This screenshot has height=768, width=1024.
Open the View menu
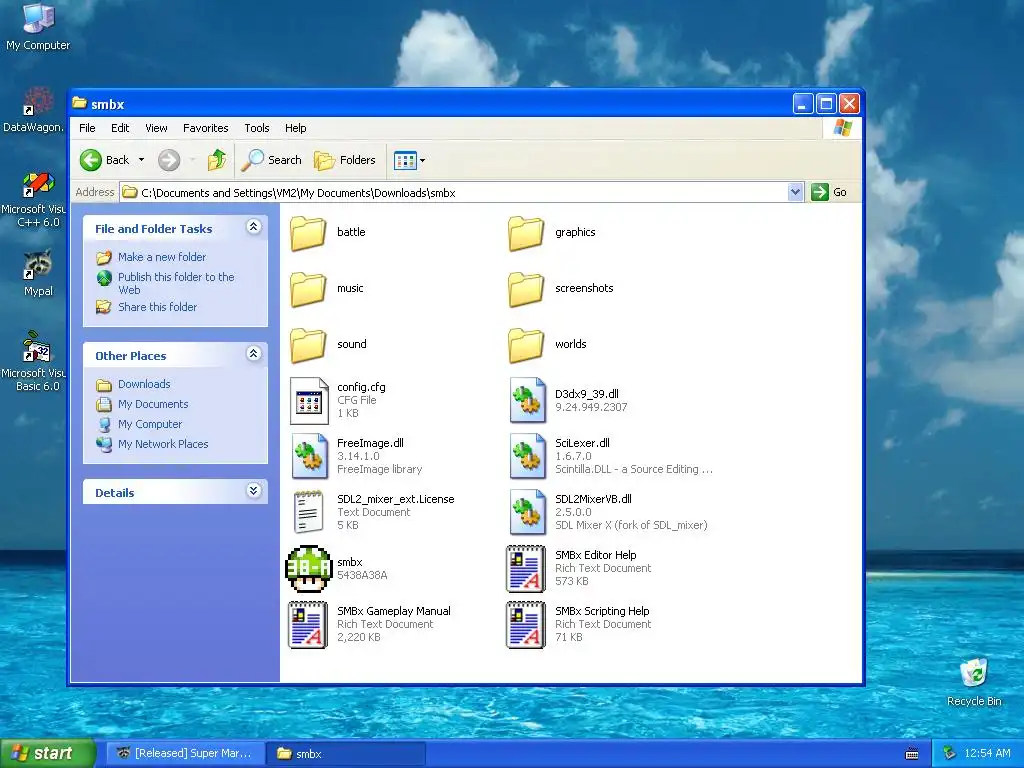tap(156, 128)
